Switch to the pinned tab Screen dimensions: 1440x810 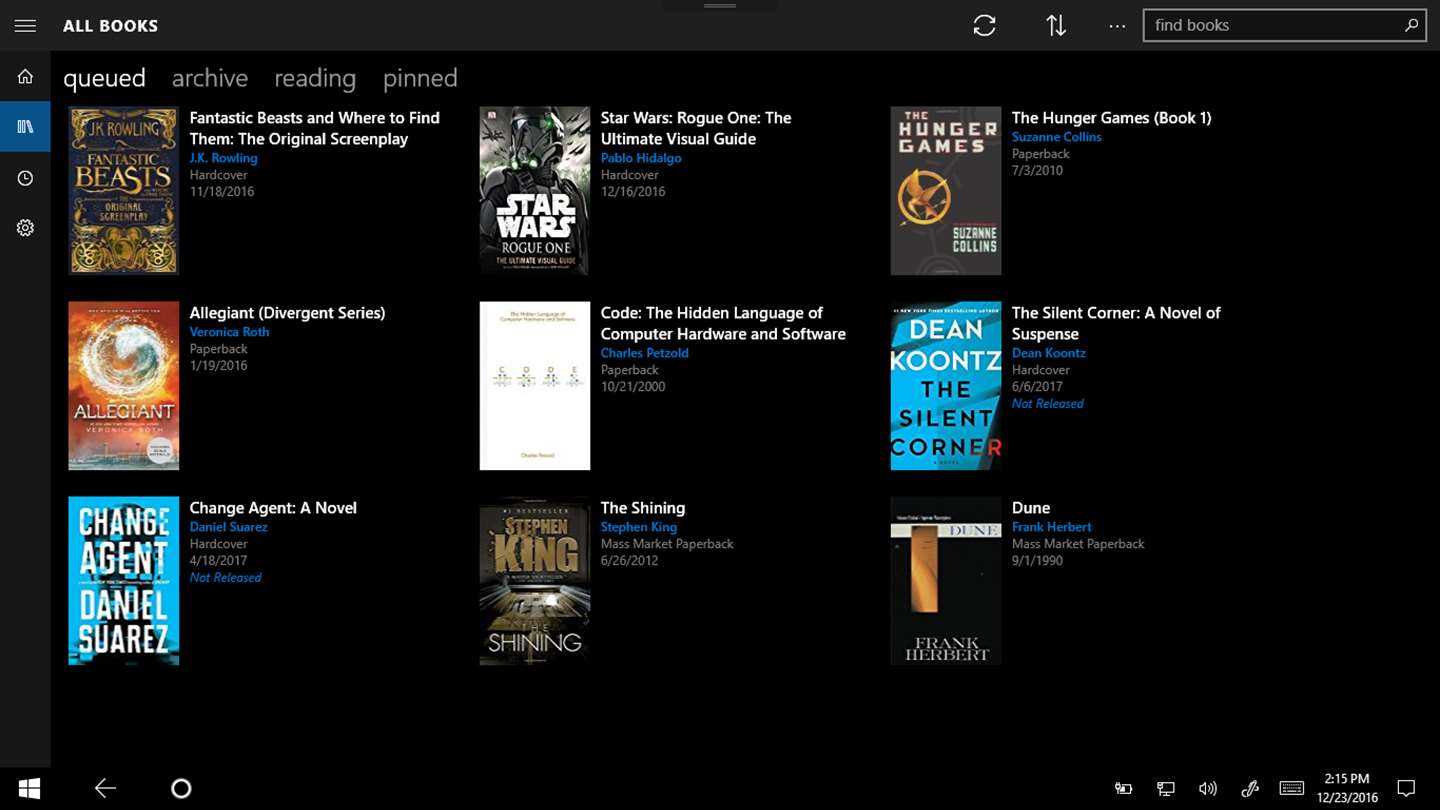(x=420, y=78)
